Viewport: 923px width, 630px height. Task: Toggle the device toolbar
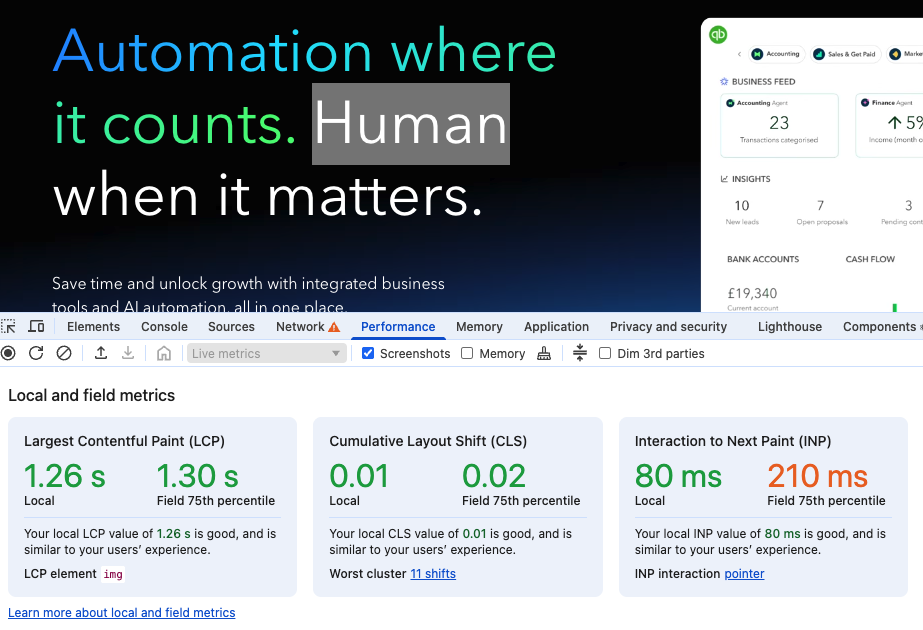coord(37,326)
